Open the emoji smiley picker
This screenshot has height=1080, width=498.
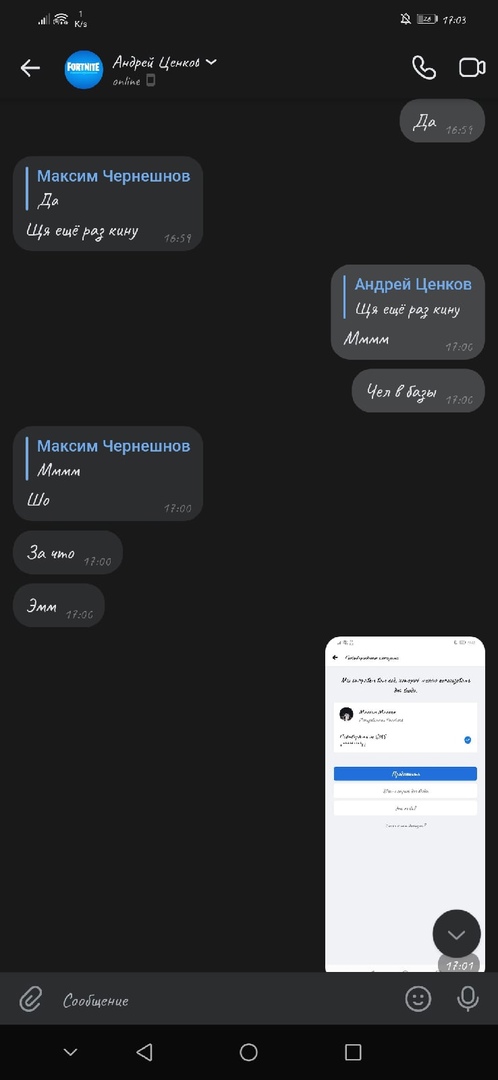pyautogui.click(x=418, y=998)
